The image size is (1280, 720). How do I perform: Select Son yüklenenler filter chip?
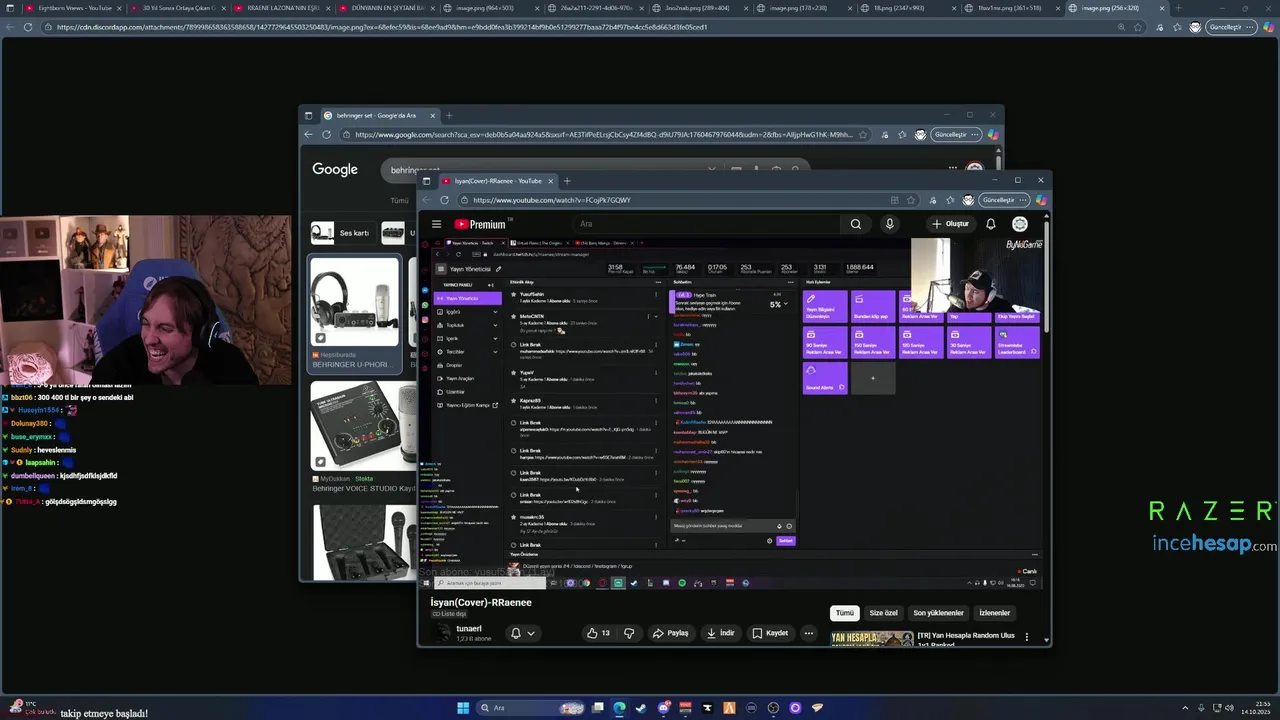click(x=938, y=613)
